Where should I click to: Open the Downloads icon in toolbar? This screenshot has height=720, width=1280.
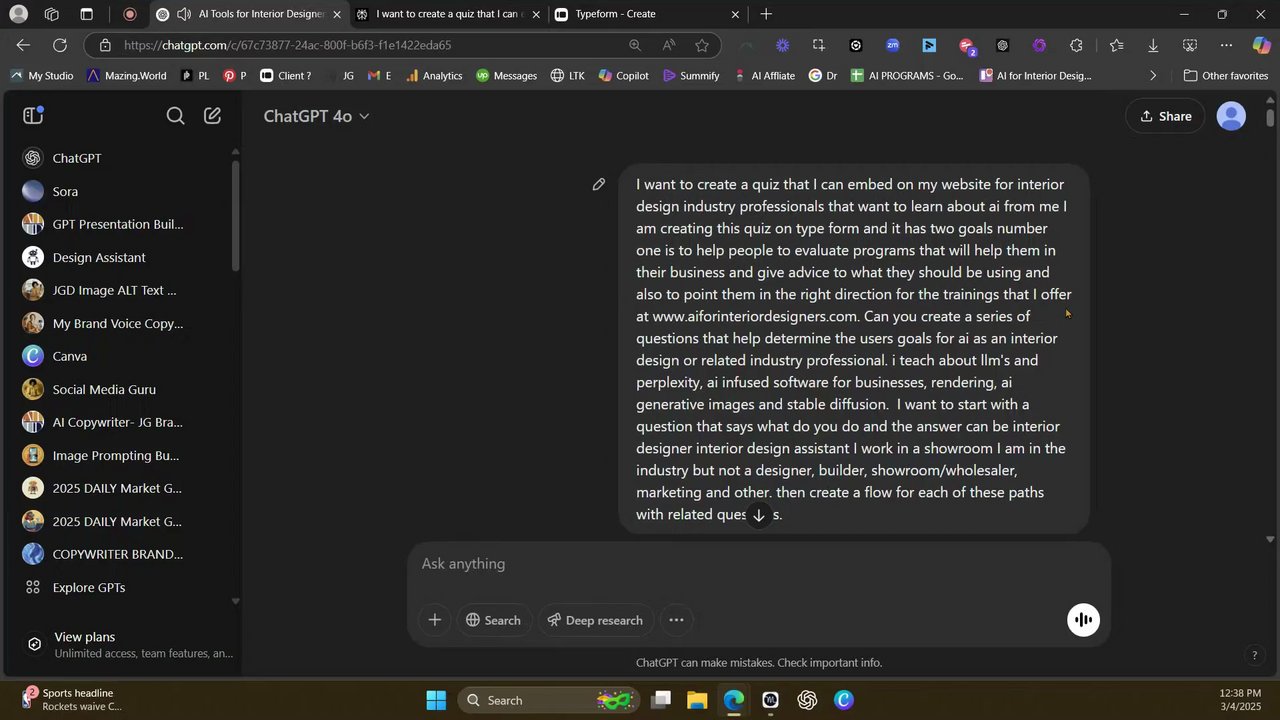click(x=1153, y=45)
